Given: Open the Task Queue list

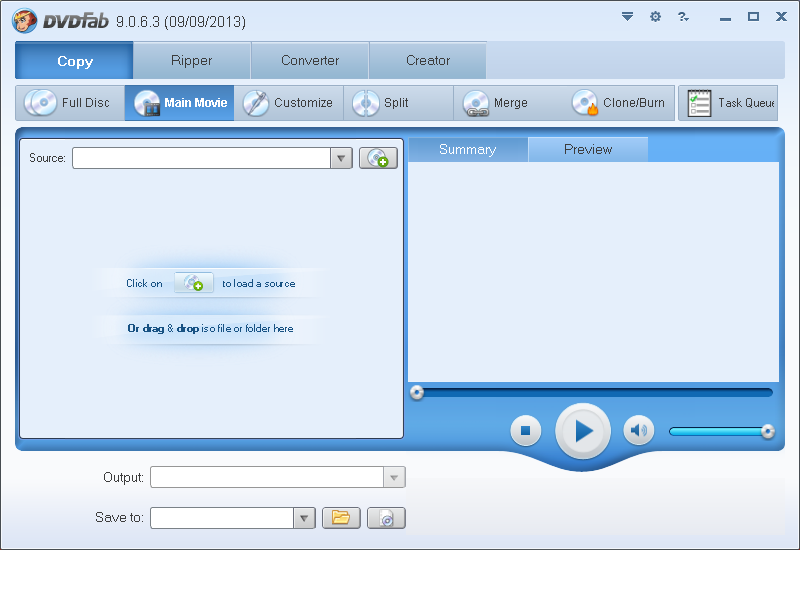Looking at the screenshot, I should (728, 103).
